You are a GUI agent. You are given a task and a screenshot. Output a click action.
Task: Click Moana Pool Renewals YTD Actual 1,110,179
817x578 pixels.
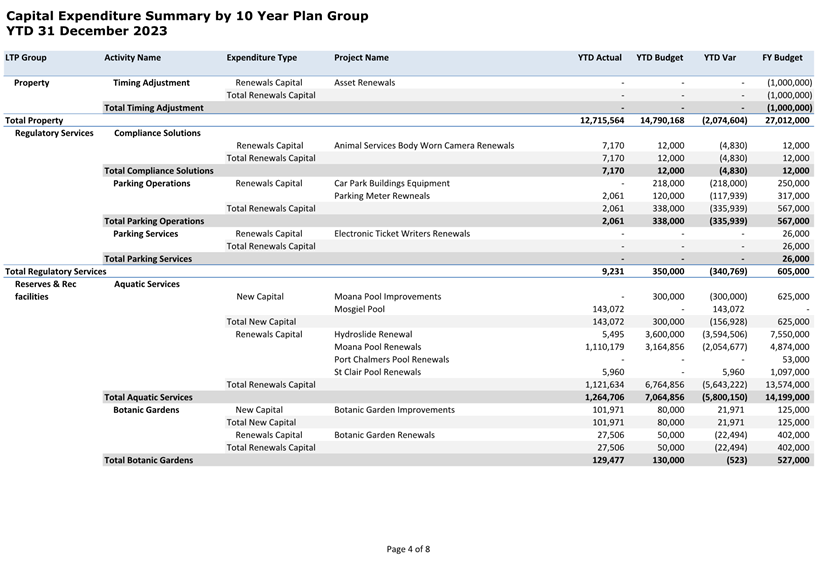(604, 347)
